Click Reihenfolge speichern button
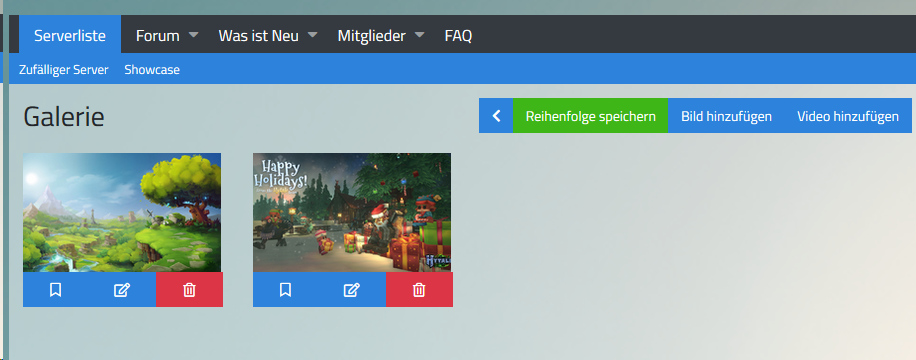The width and height of the screenshot is (916, 360). click(591, 116)
